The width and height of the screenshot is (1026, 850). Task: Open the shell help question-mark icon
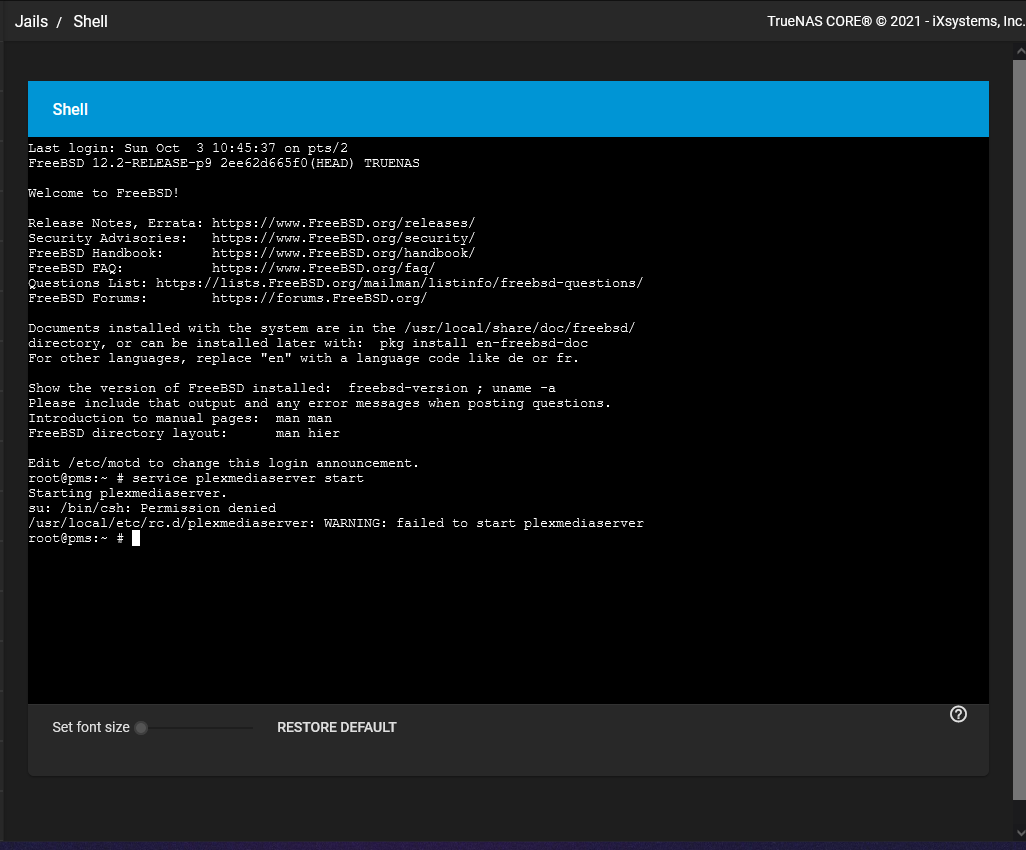(x=958, y=714)
